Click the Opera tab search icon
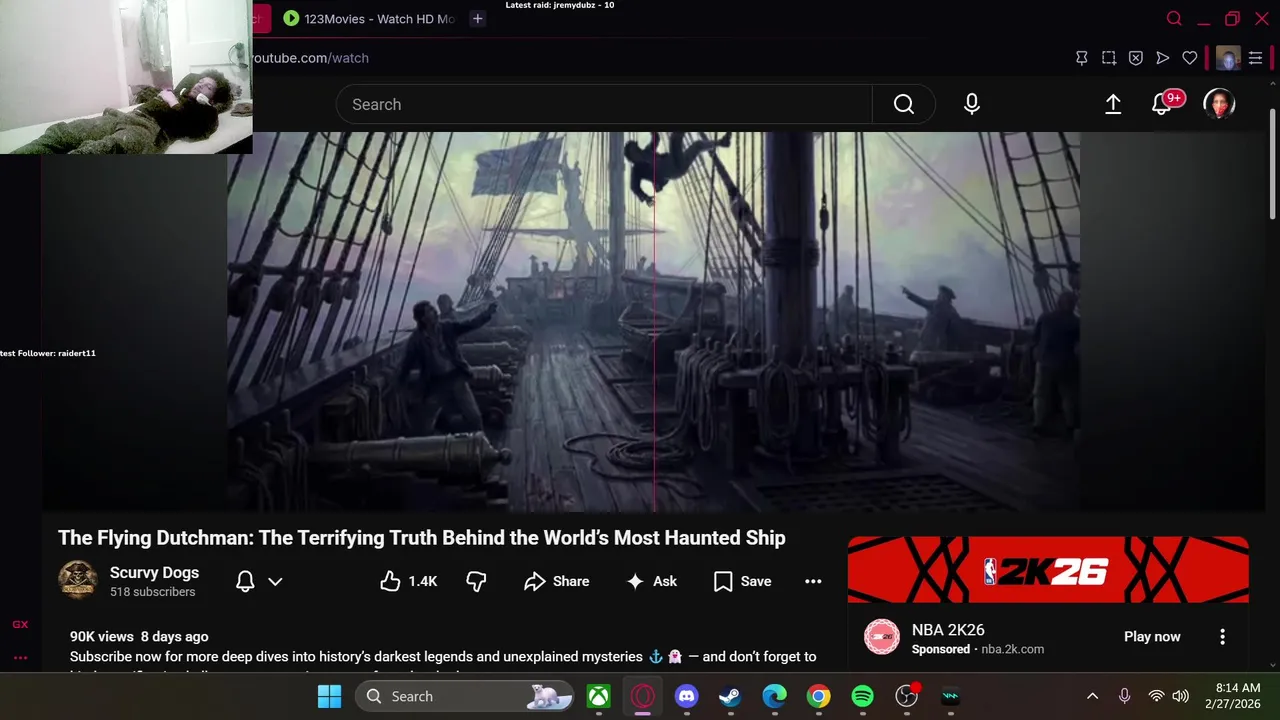 coord(1174,18)
